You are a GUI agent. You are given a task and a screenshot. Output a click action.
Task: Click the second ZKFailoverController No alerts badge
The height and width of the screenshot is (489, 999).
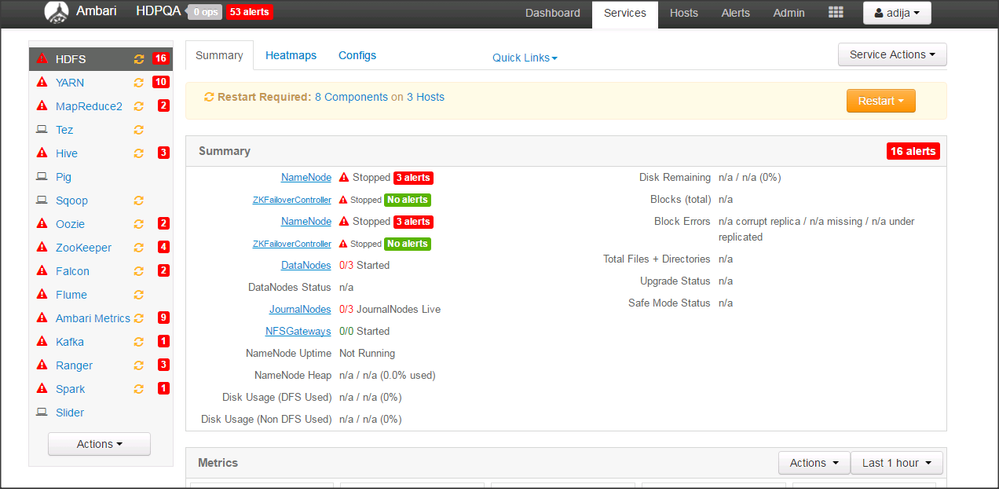(407, 244)
